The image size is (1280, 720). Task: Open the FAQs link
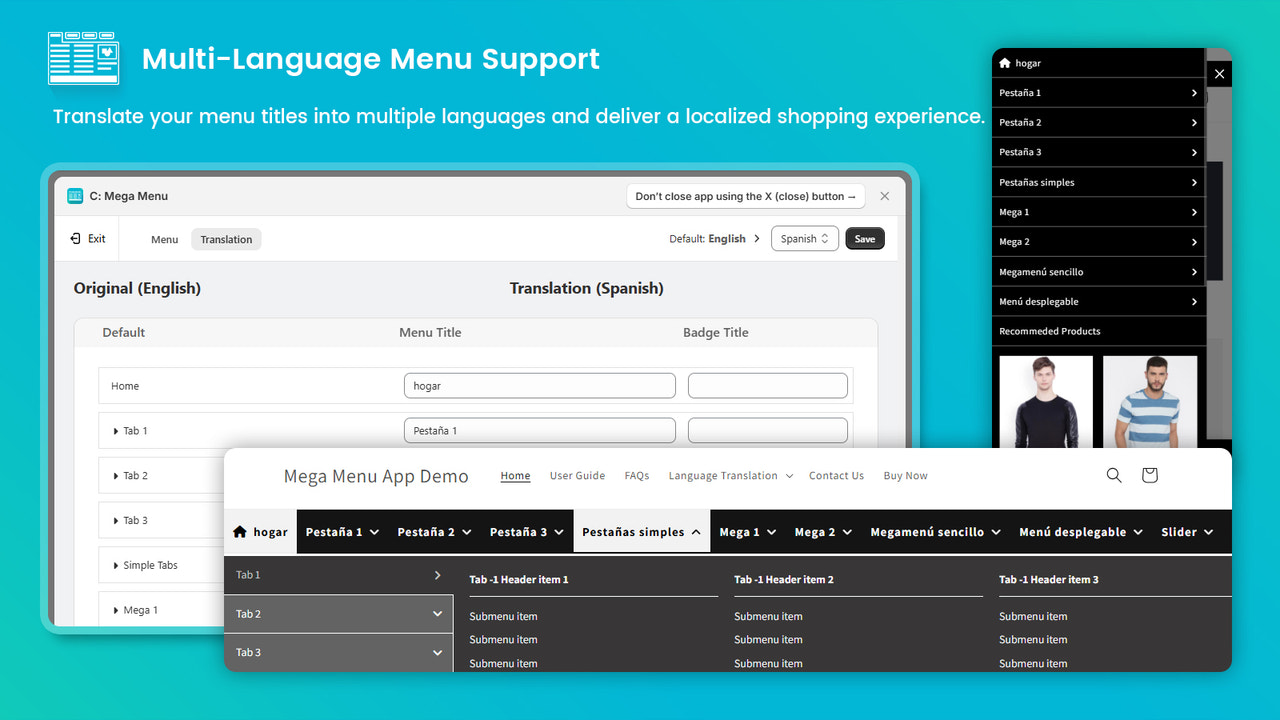(637, 476)
